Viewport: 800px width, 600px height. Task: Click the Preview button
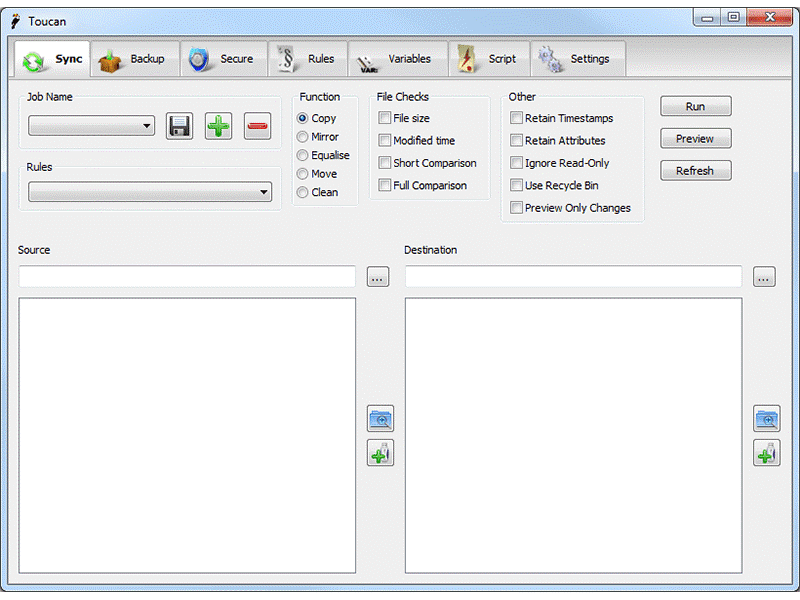695,139
